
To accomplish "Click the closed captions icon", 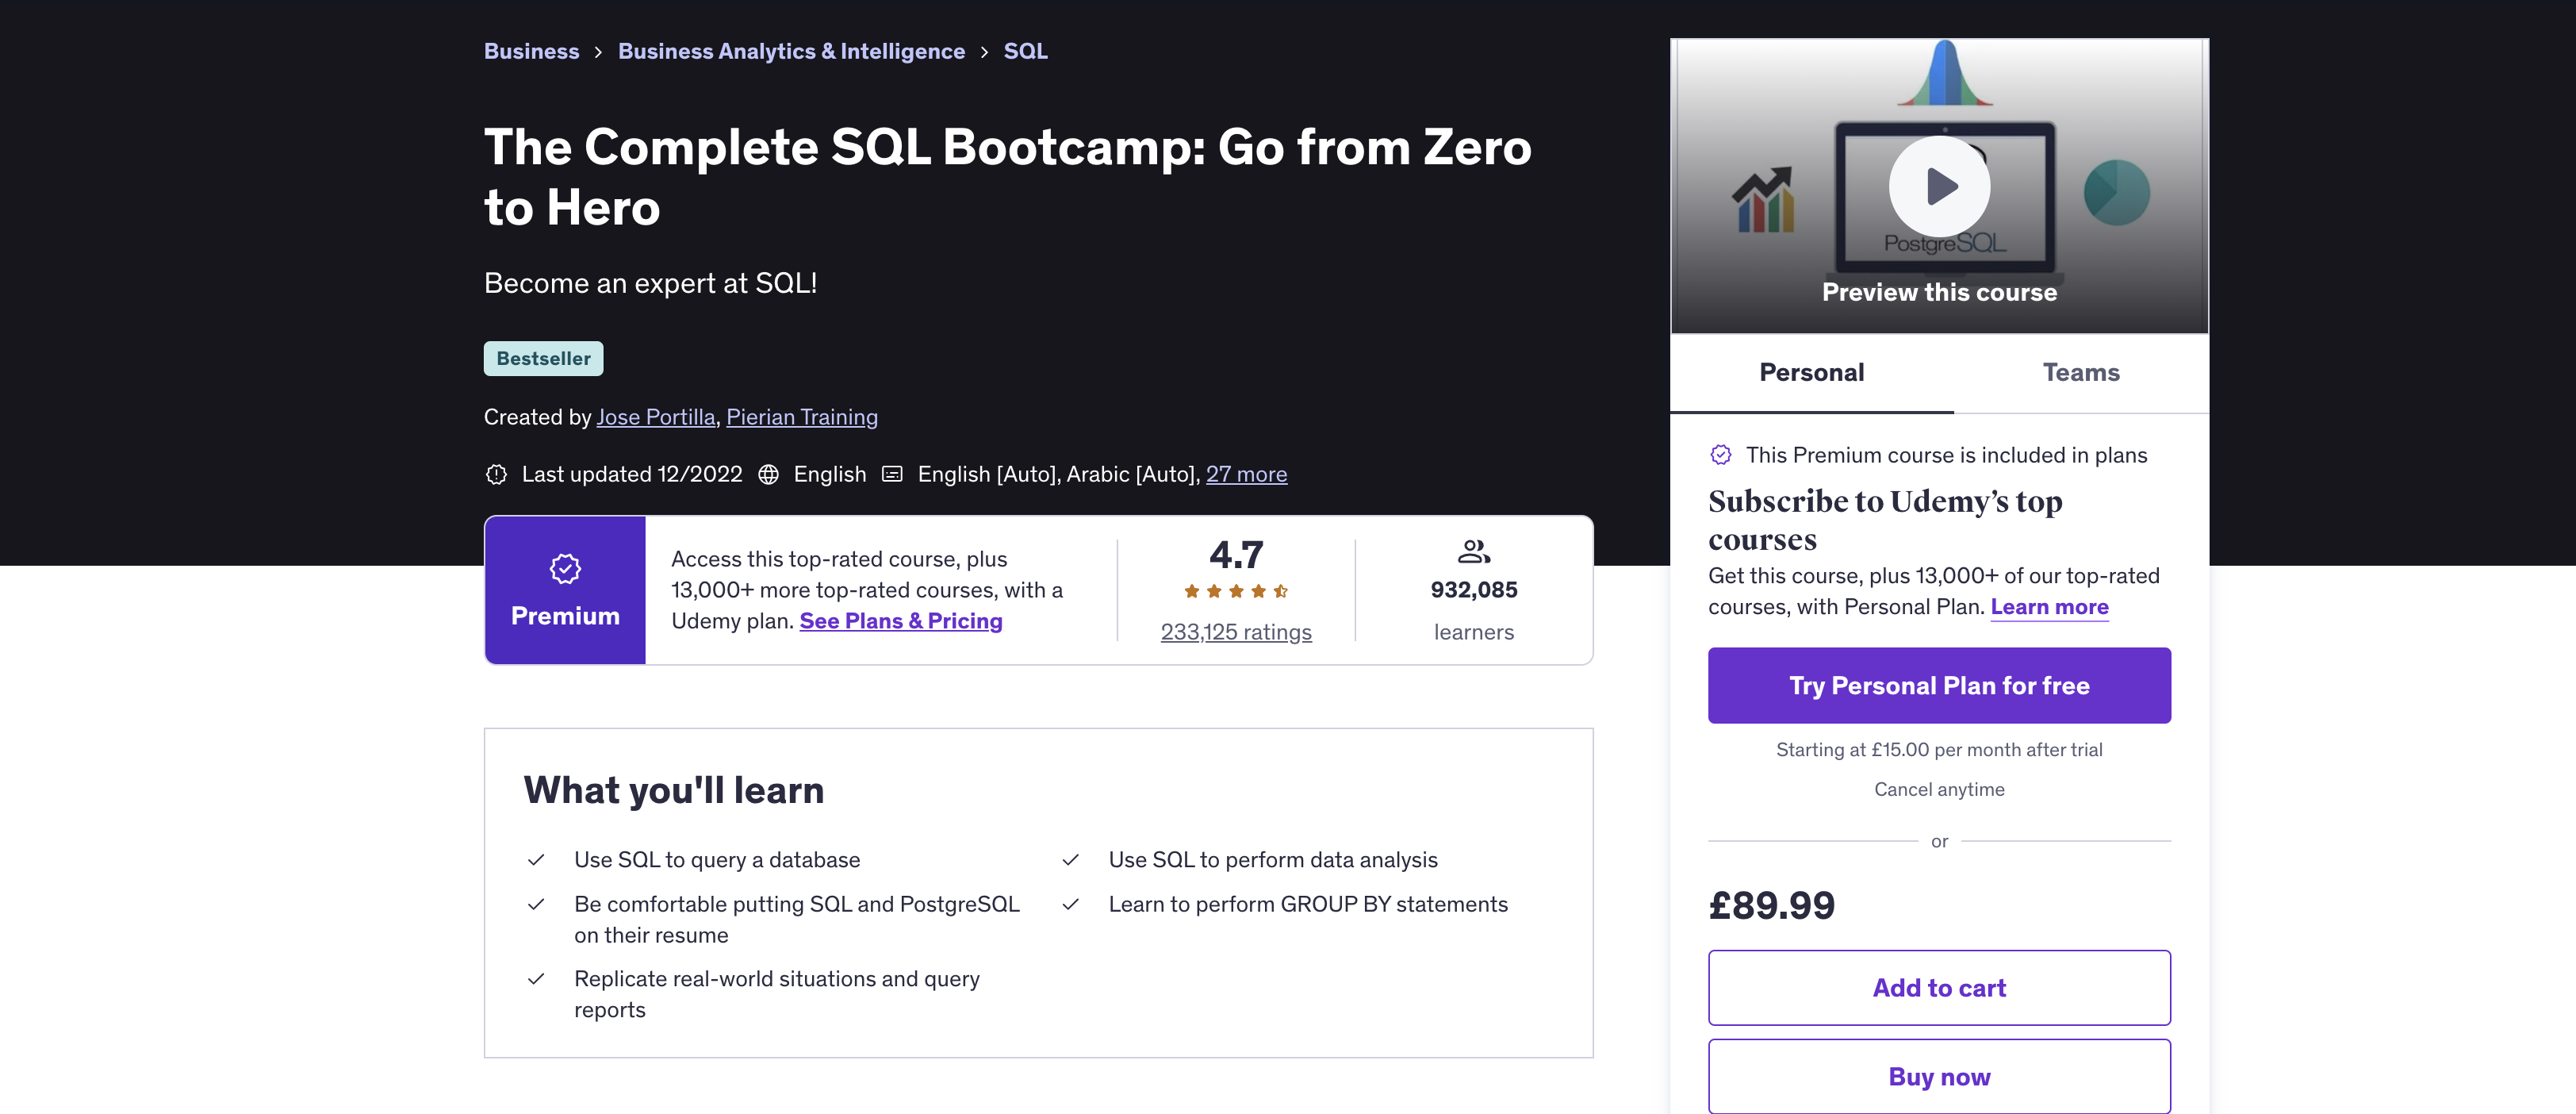I will pyautogui.click(x=892, y=474).
